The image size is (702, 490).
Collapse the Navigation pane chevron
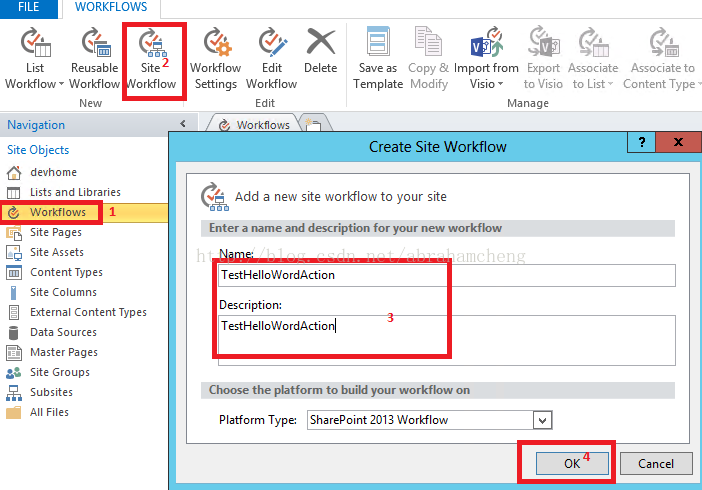pos(183,124)
